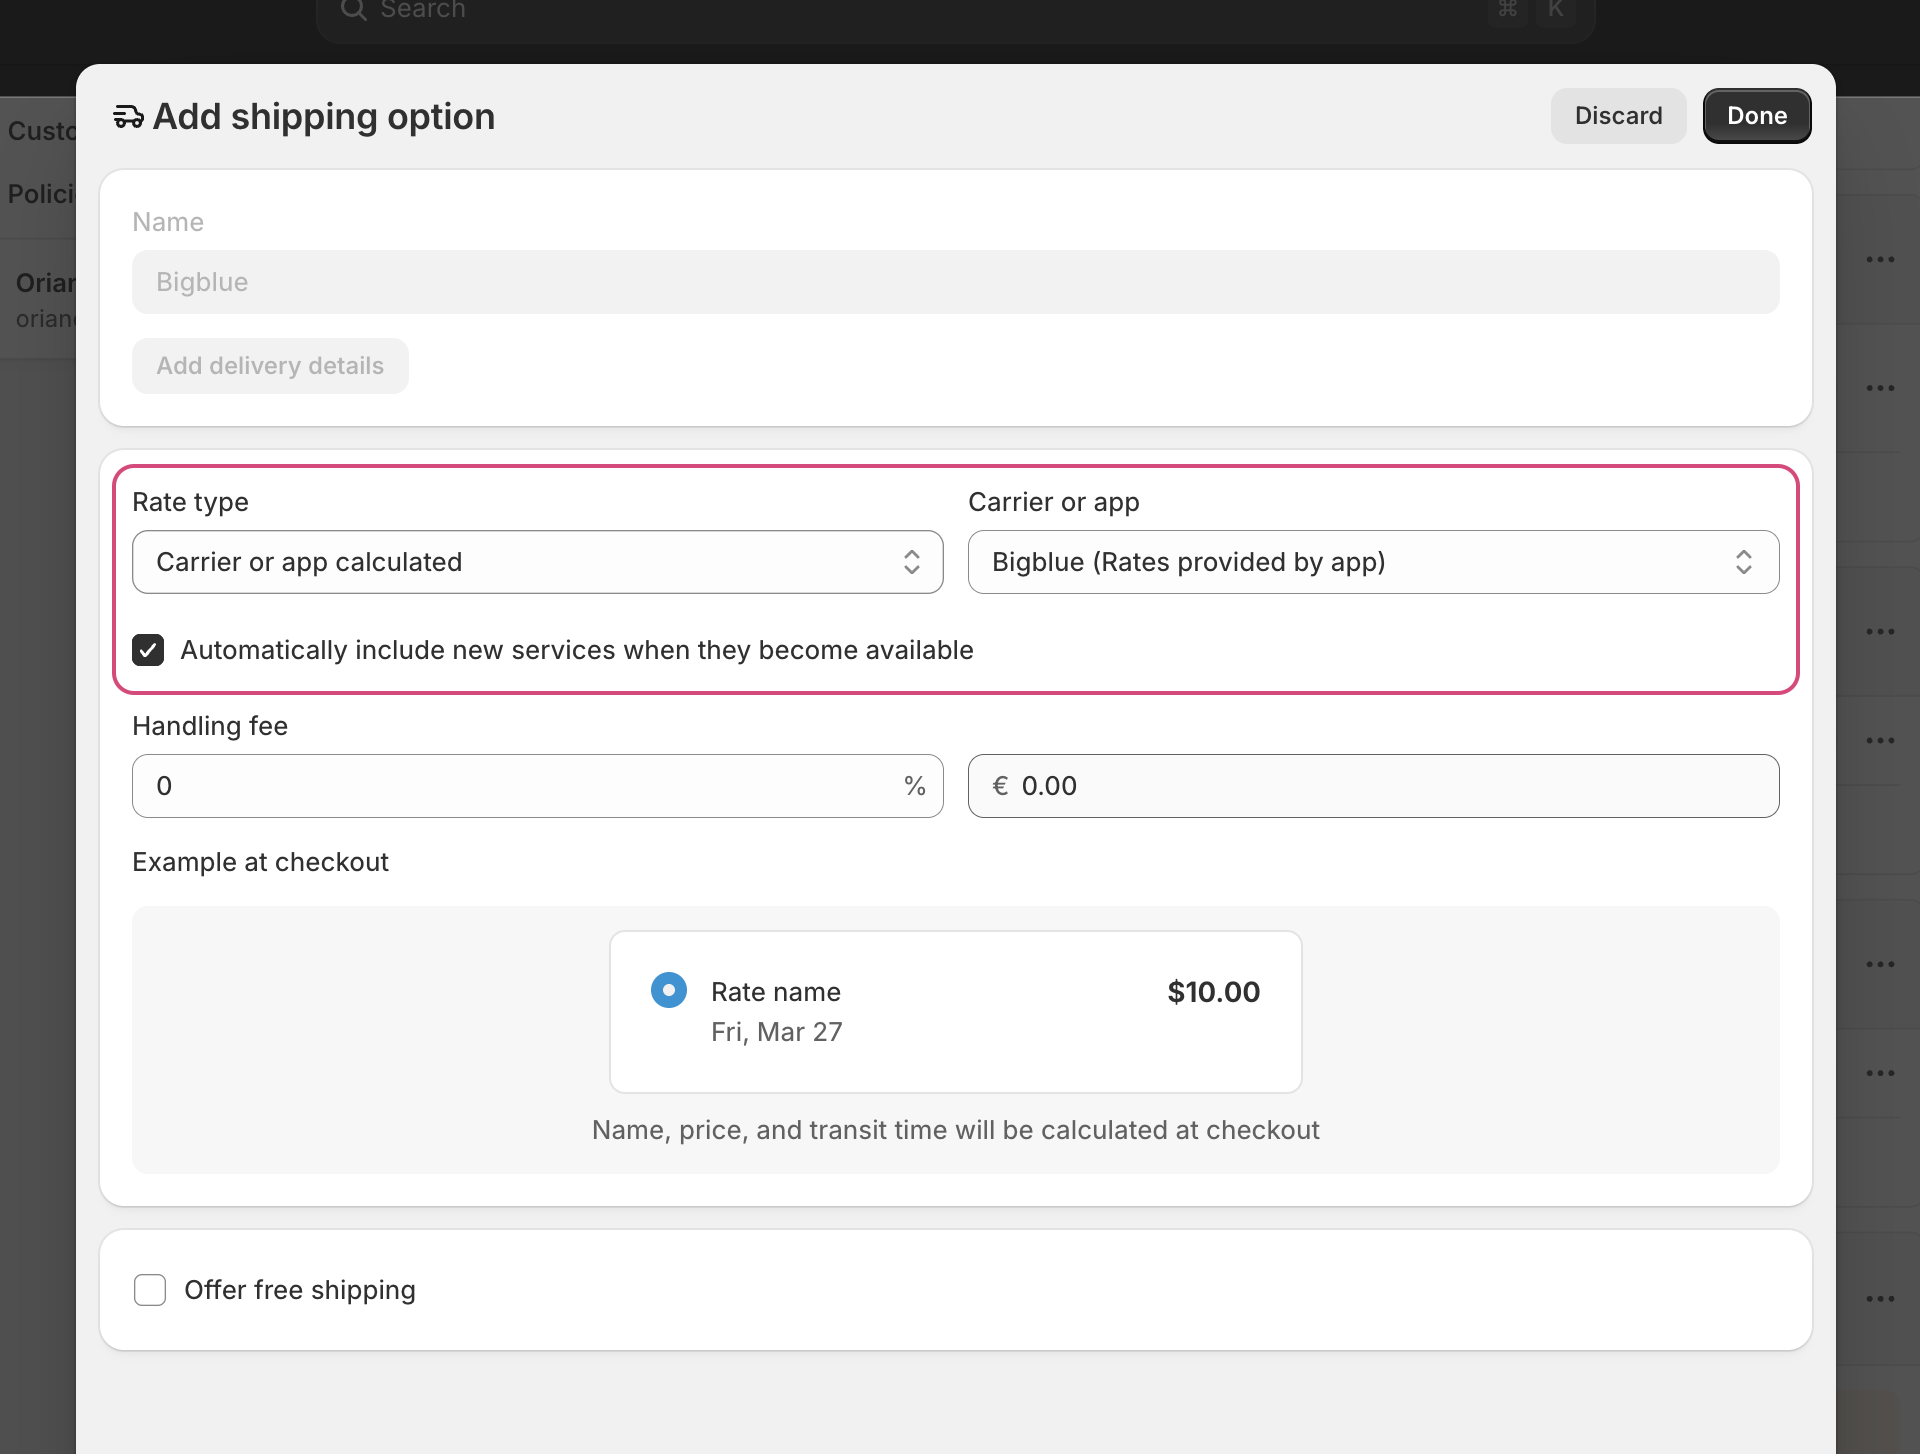
Task: Click the Search bar at top
Action: (900, 12)
